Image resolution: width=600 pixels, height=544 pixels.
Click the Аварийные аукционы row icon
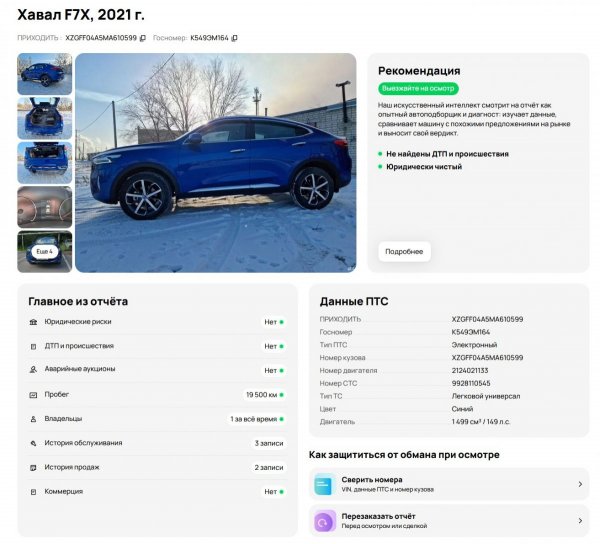tap(33, 370)
